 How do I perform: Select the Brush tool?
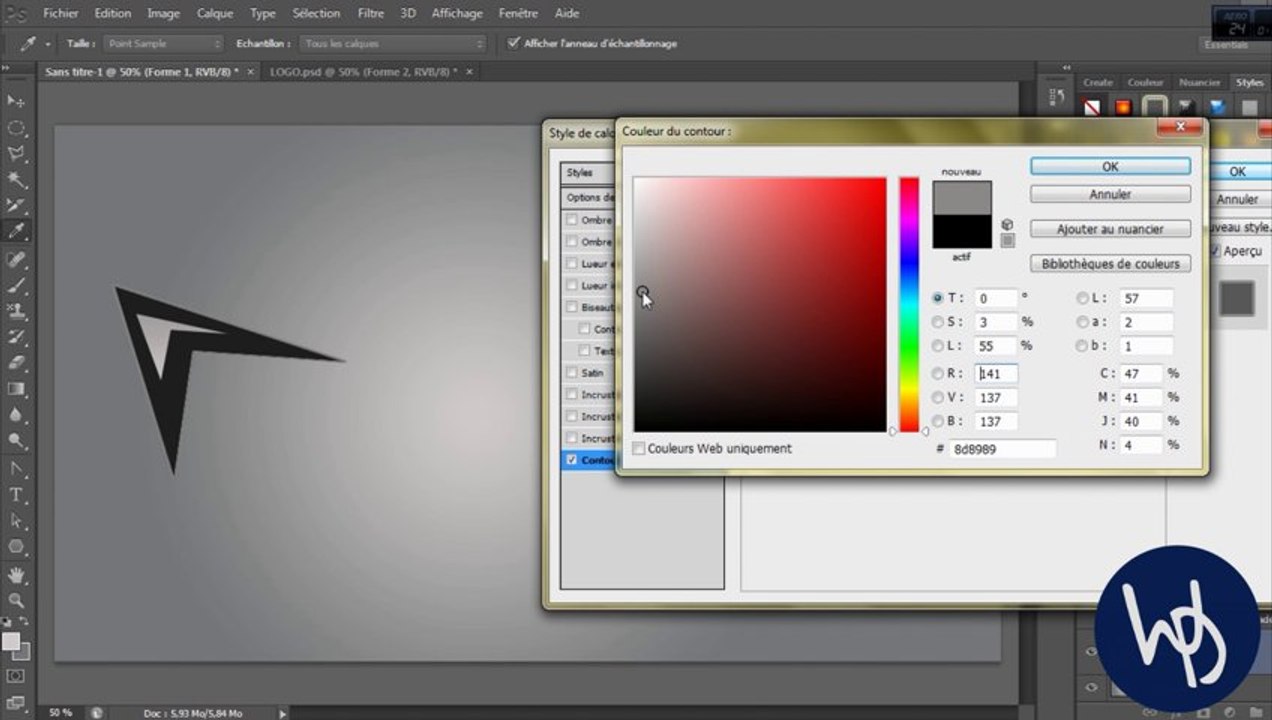click(17, 285)
